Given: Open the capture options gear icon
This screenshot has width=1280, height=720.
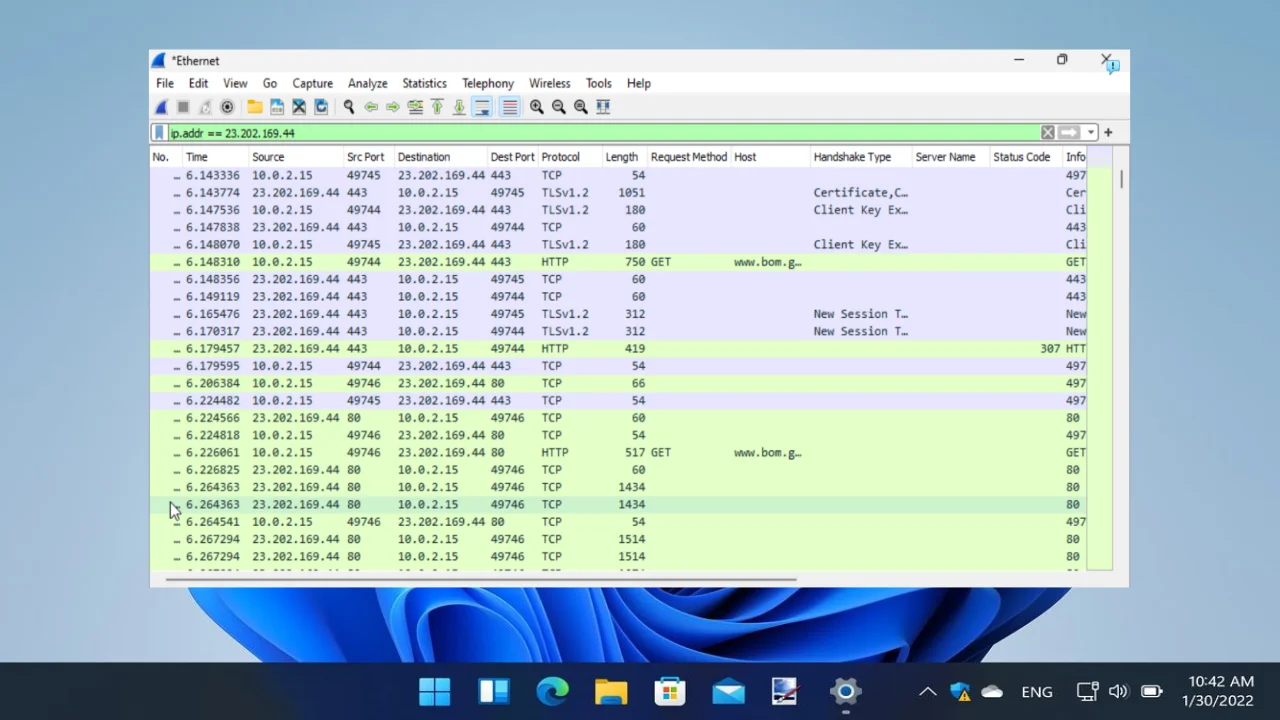Looking at the screenshot, I should 227,107.
